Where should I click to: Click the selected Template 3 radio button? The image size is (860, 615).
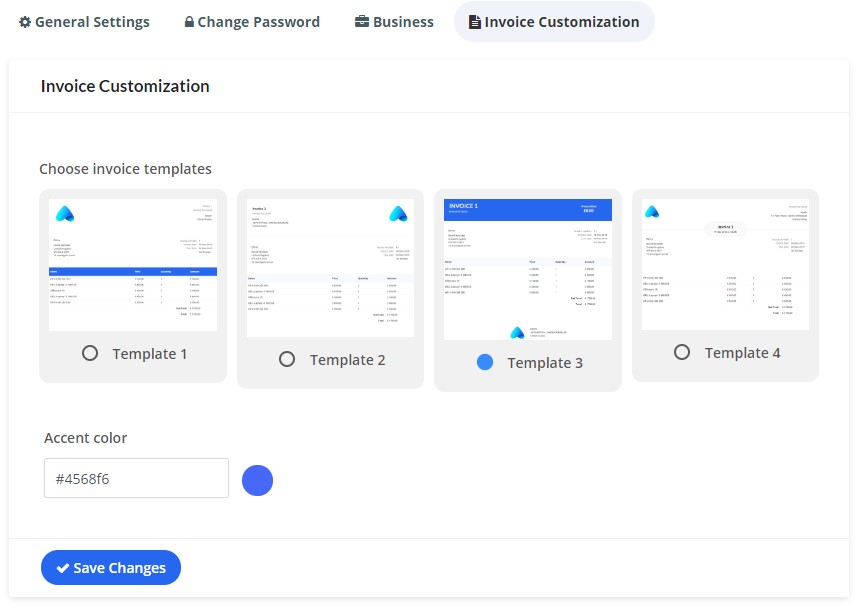tap(485, 362)
